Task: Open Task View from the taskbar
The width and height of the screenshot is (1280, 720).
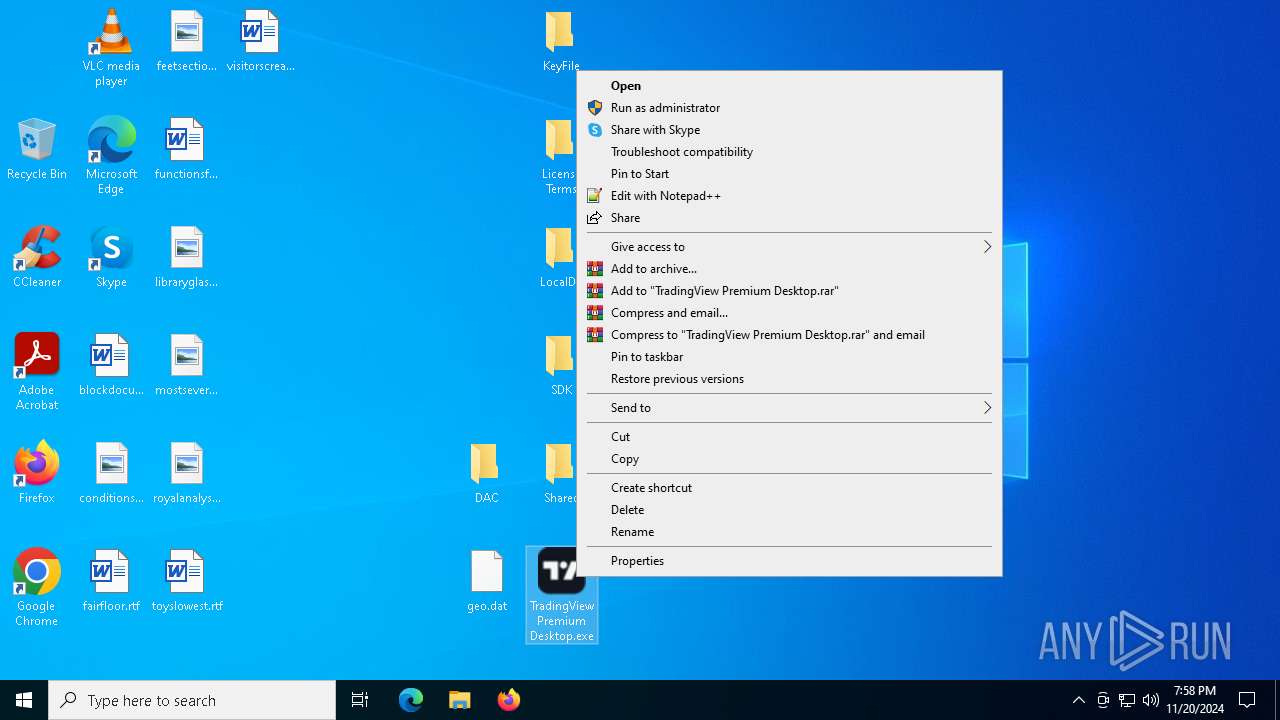Action: pyautogui.click(x=360, y=700)
